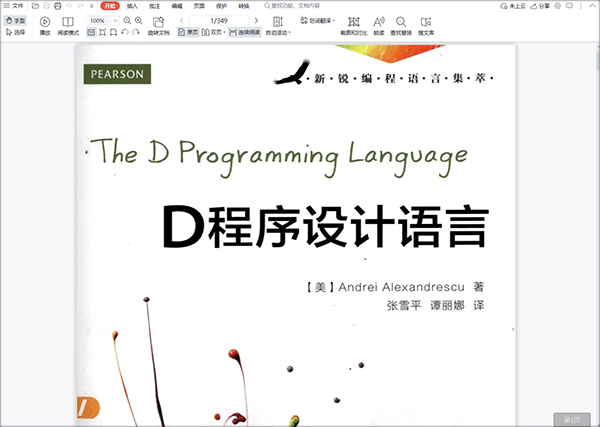
Task: Click the zoom in magnifier icon
Action: pyautogui.click(x=139, y=21)
